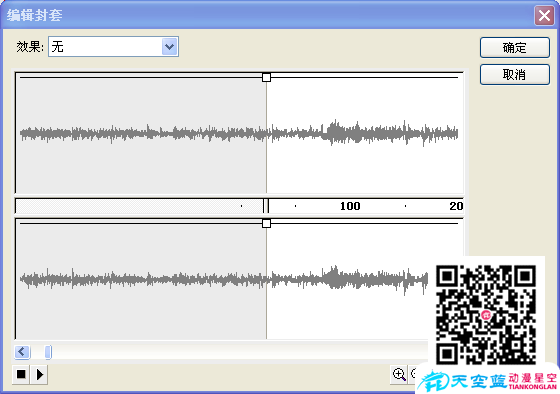Click the horizontal scrollbar thumb
This screenshot has width=560, height=394.
(48, 352)
